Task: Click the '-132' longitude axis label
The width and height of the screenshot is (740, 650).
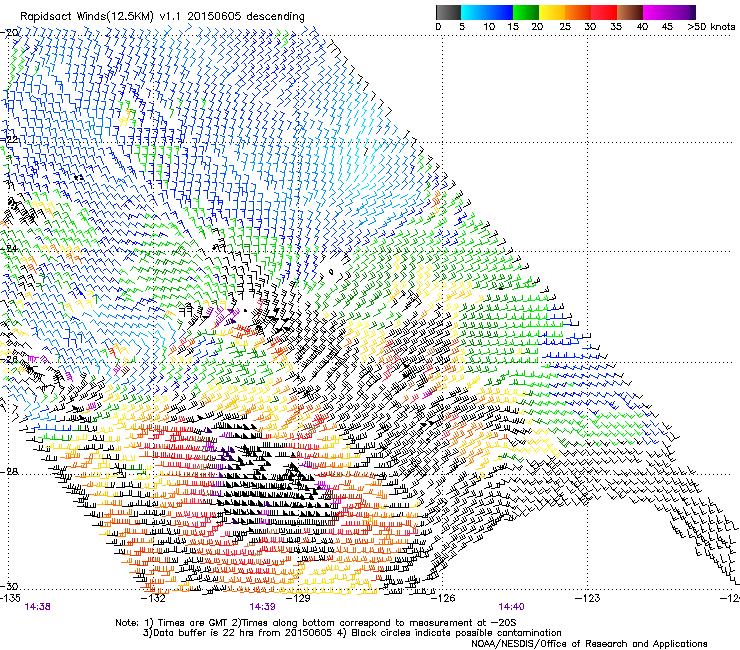Action: point(154,598)
